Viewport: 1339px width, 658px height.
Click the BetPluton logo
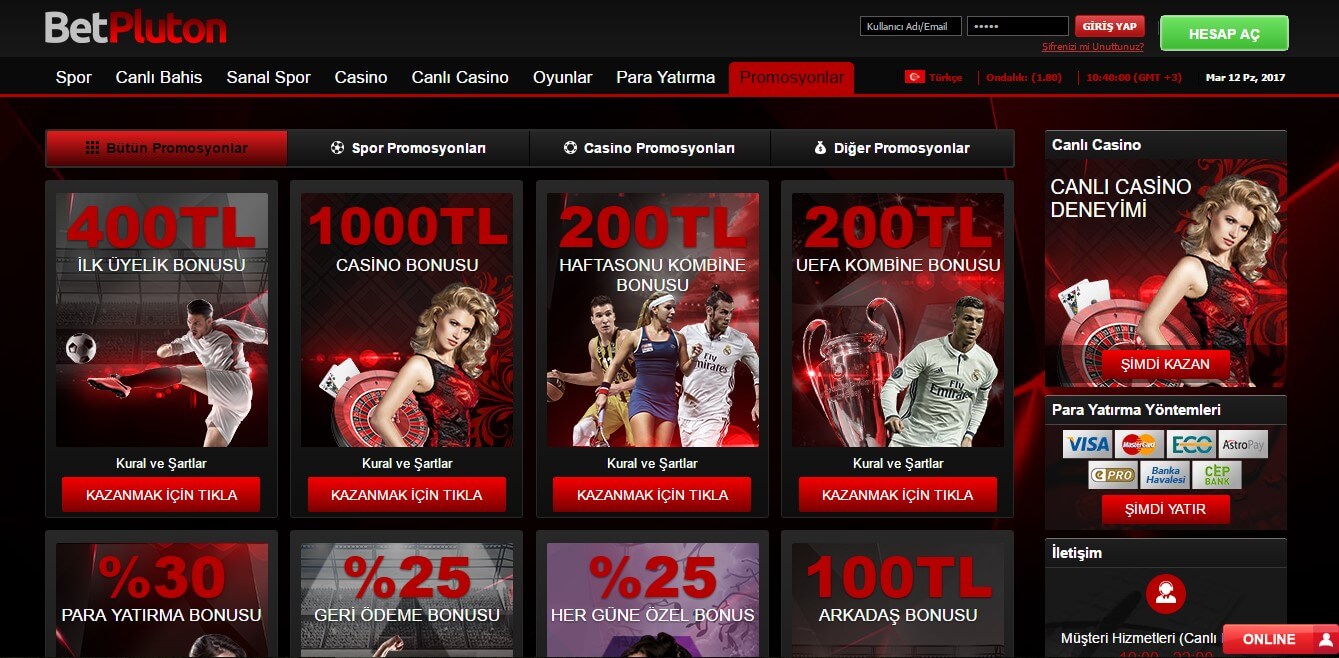tap(136, 28)
